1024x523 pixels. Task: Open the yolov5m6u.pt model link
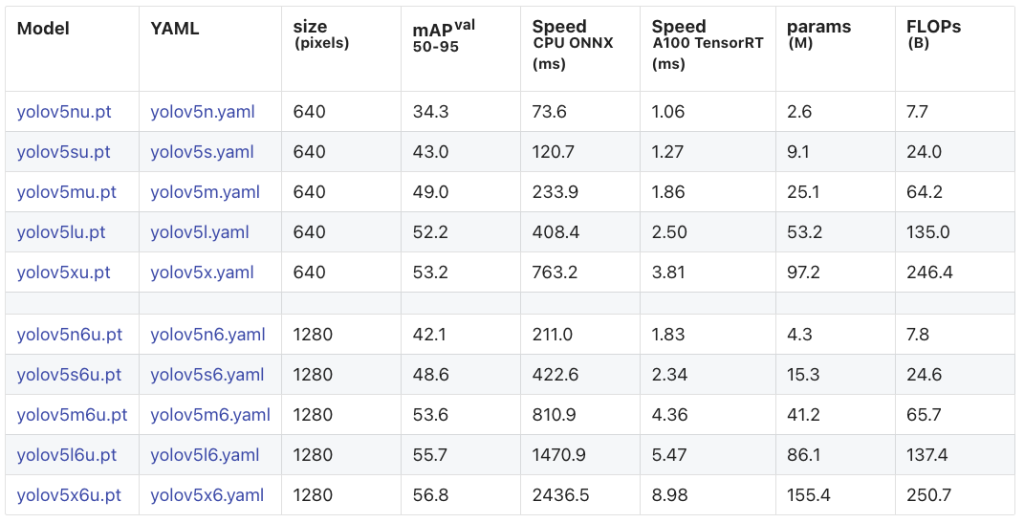(72, 415)
